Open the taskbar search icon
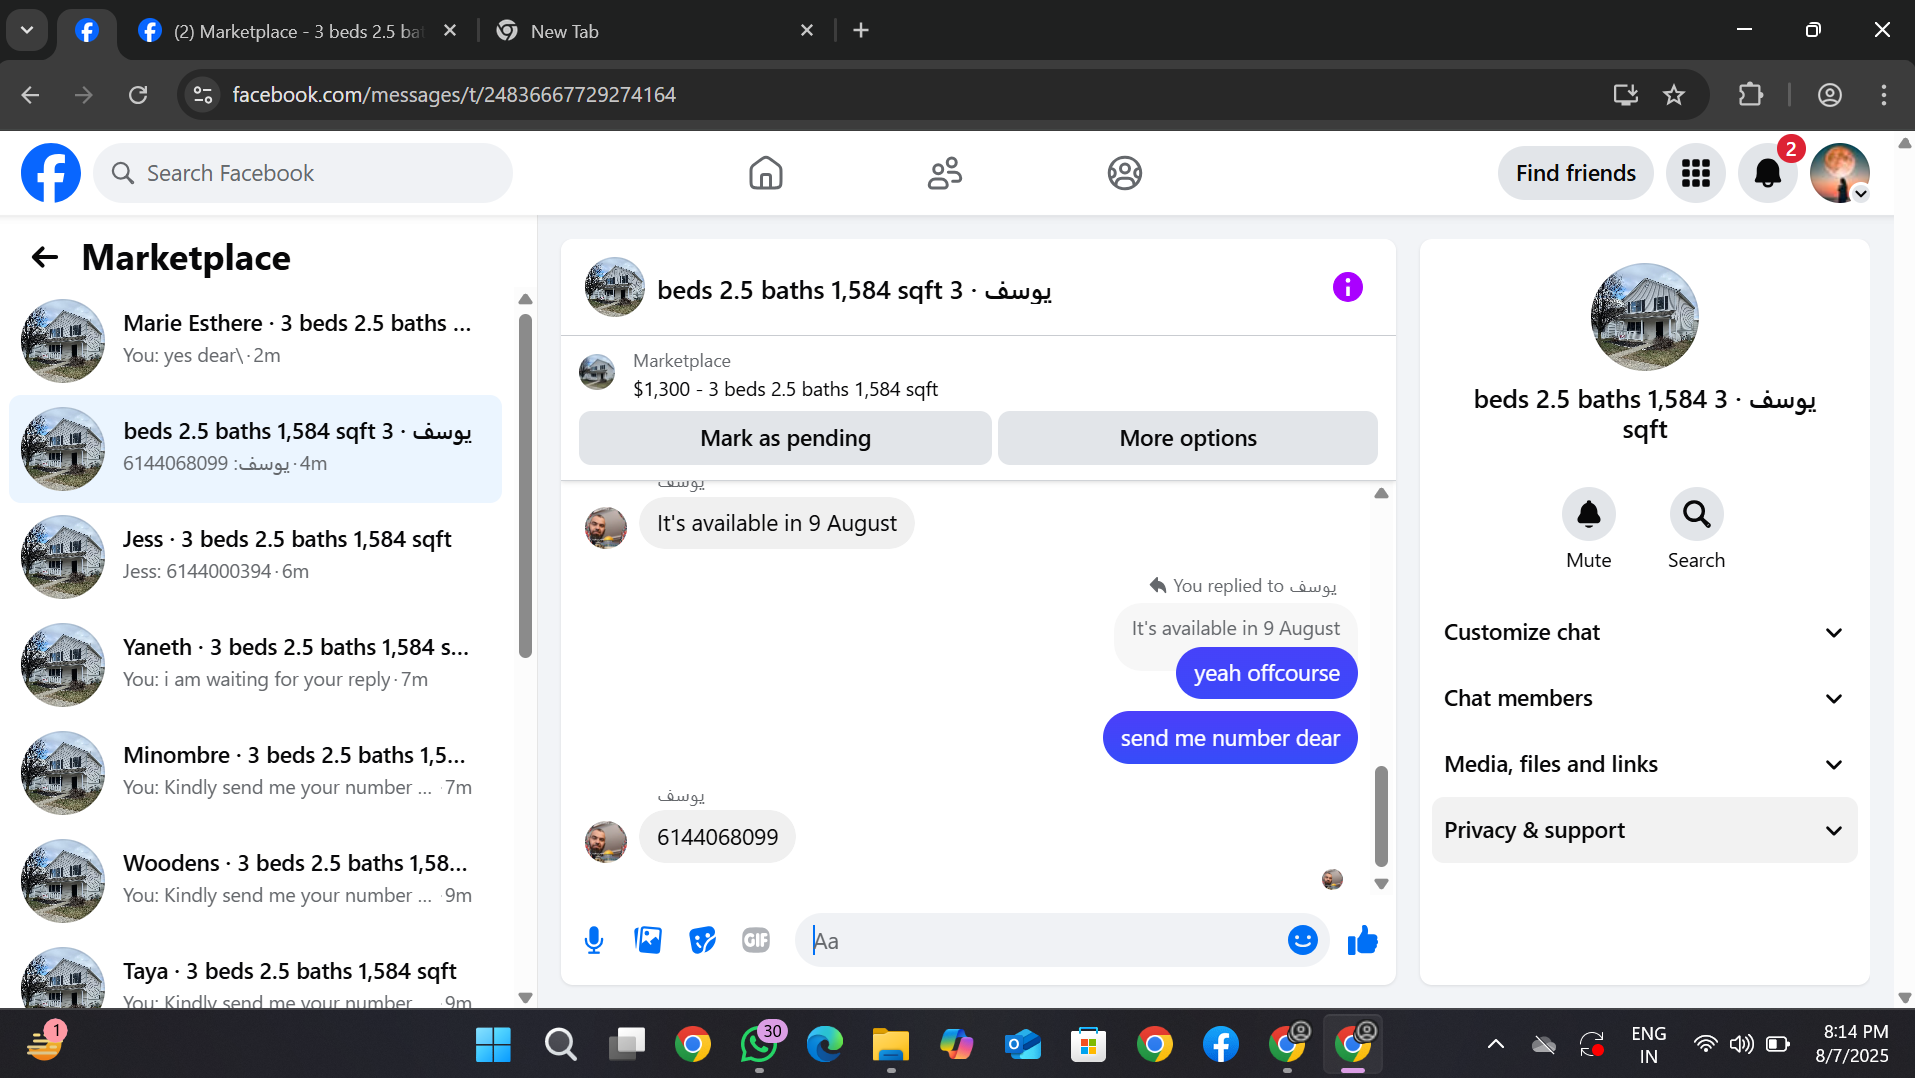Image resolution: width=1915 pixels, height=1078 pixels. point(560,1045)
